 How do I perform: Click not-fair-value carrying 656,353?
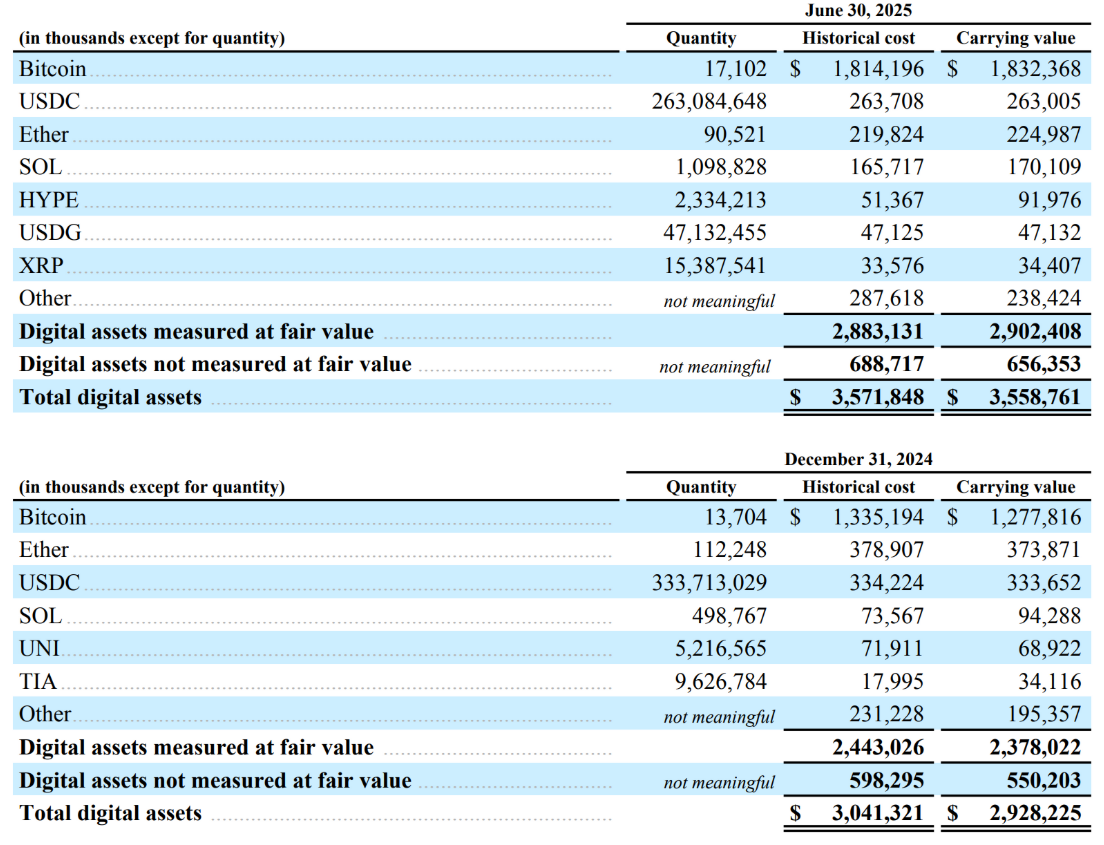click(1043, 364)
